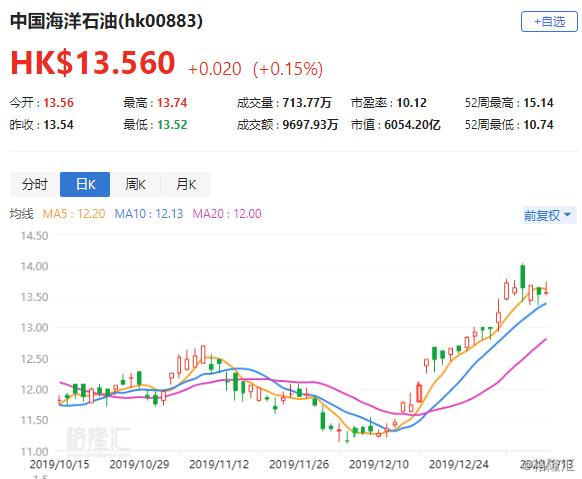Image resolution: width=582 pixels, height=479 pixels.
Task: Toggle the MA20 moving average legend
Action: (x=227, y=214)
